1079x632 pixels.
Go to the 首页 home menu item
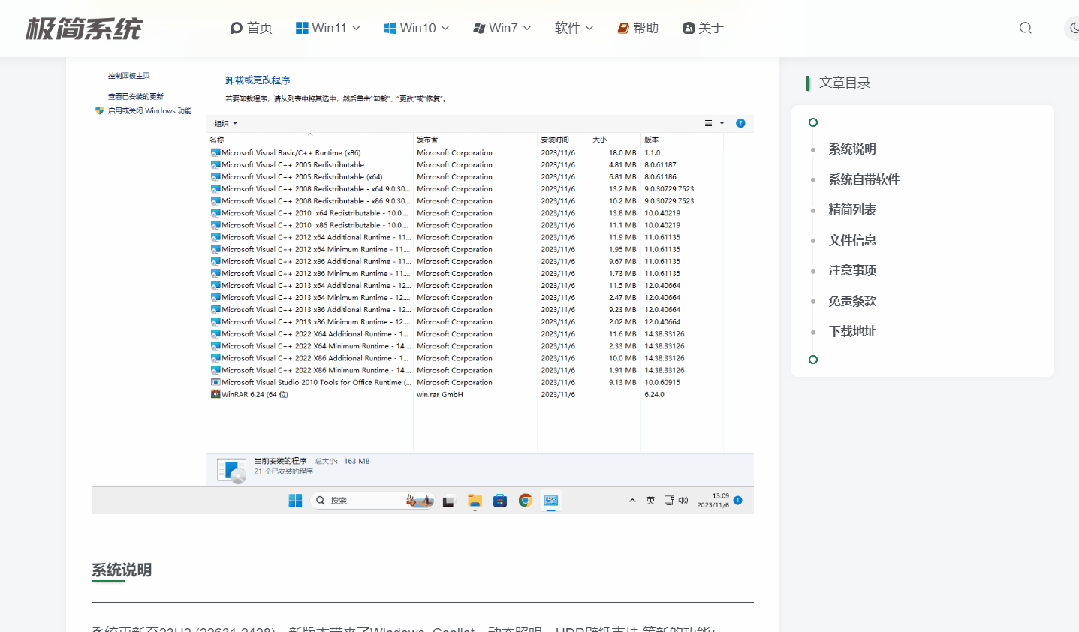[x=251, y=28]
